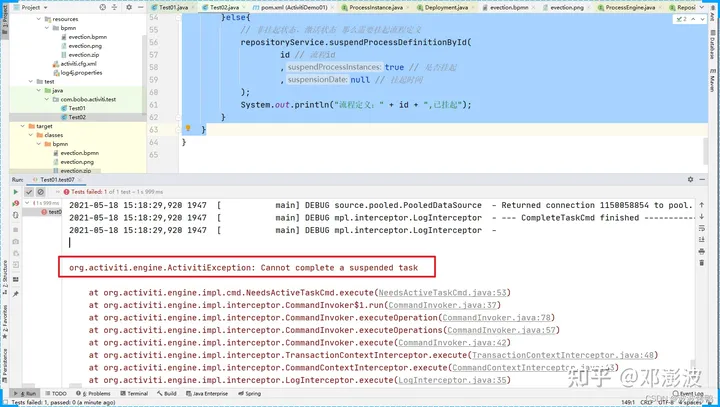Select Test01 class in project tree
The image size is (720, 407).
coord(76,108)
